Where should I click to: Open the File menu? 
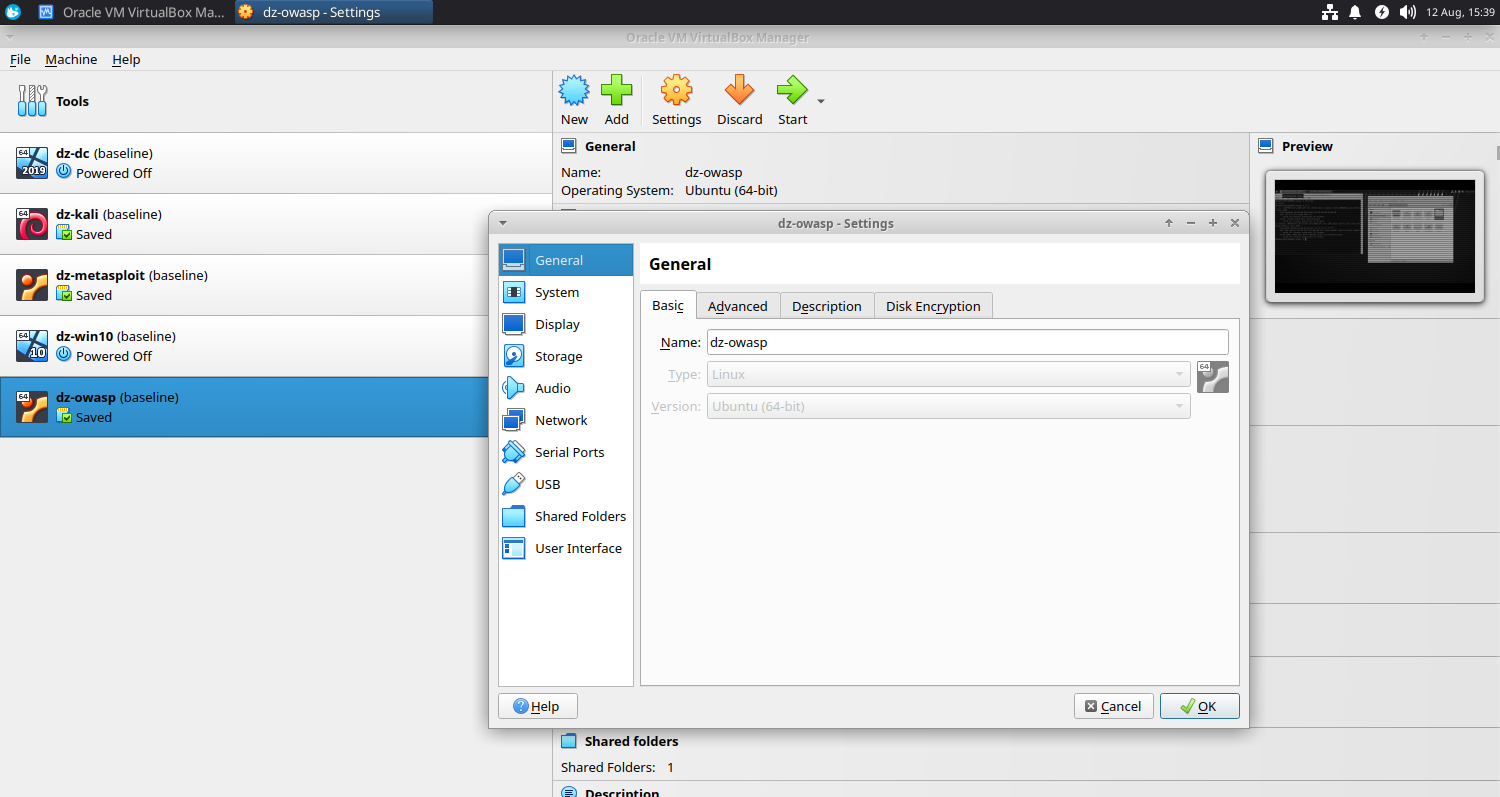20,59
